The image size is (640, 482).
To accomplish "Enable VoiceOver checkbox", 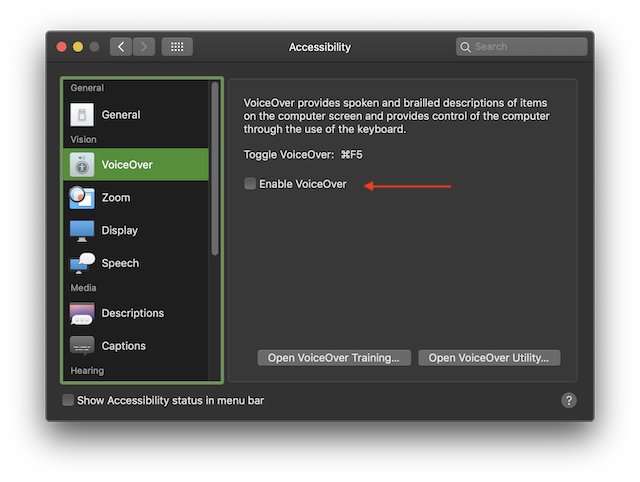I will 250,184.
